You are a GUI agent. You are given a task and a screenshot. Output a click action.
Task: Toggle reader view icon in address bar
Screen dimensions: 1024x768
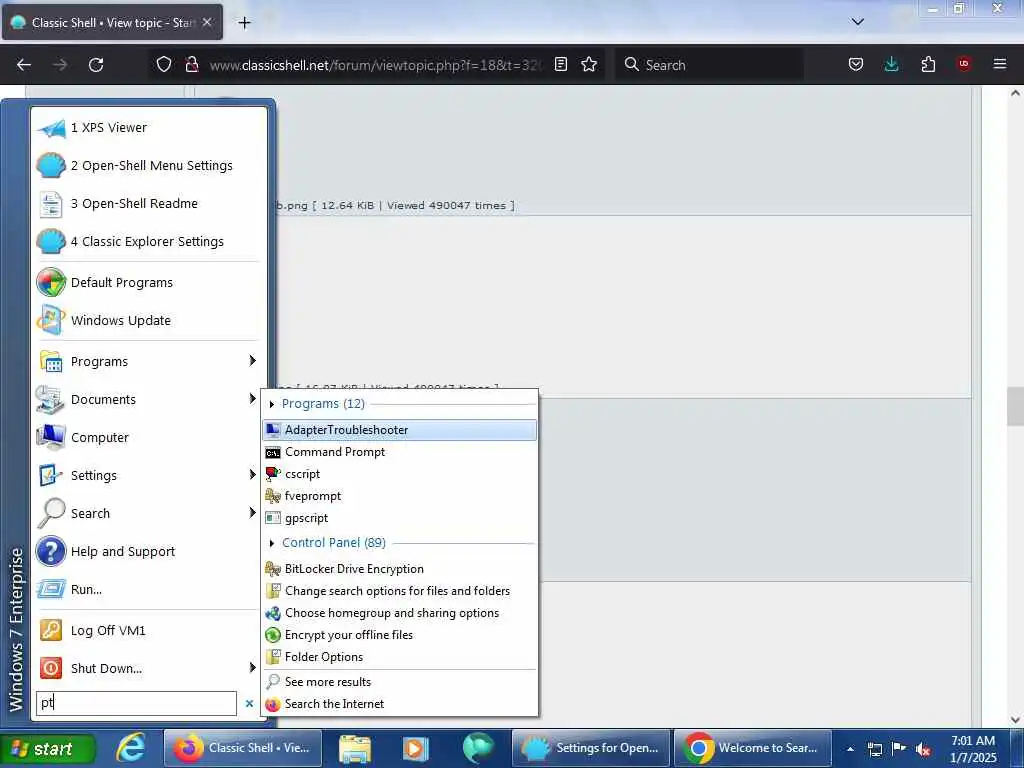[560, 64]
